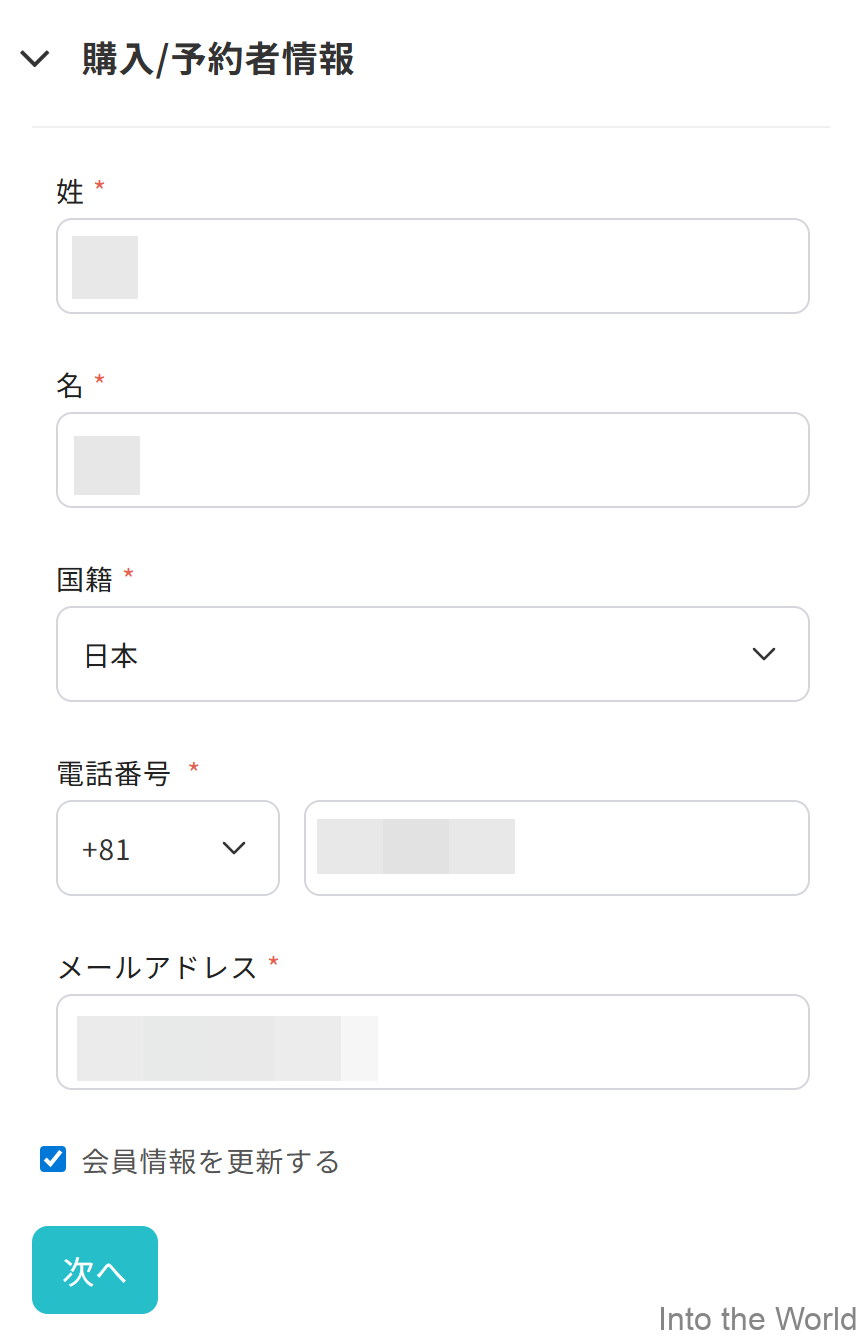Open the +81 country code dropdown
Viewport: 866px width, 1340px height.
pos(168,848)
